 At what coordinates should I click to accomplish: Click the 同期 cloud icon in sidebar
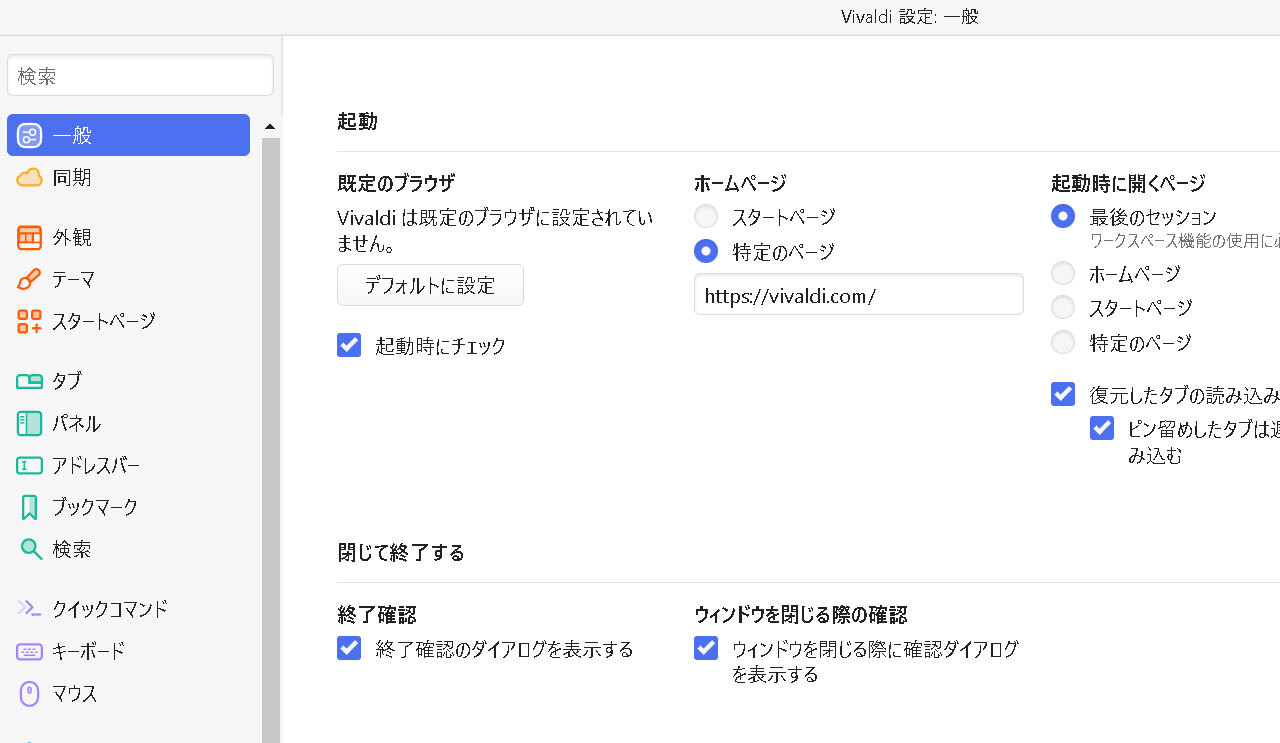[29, 178]
